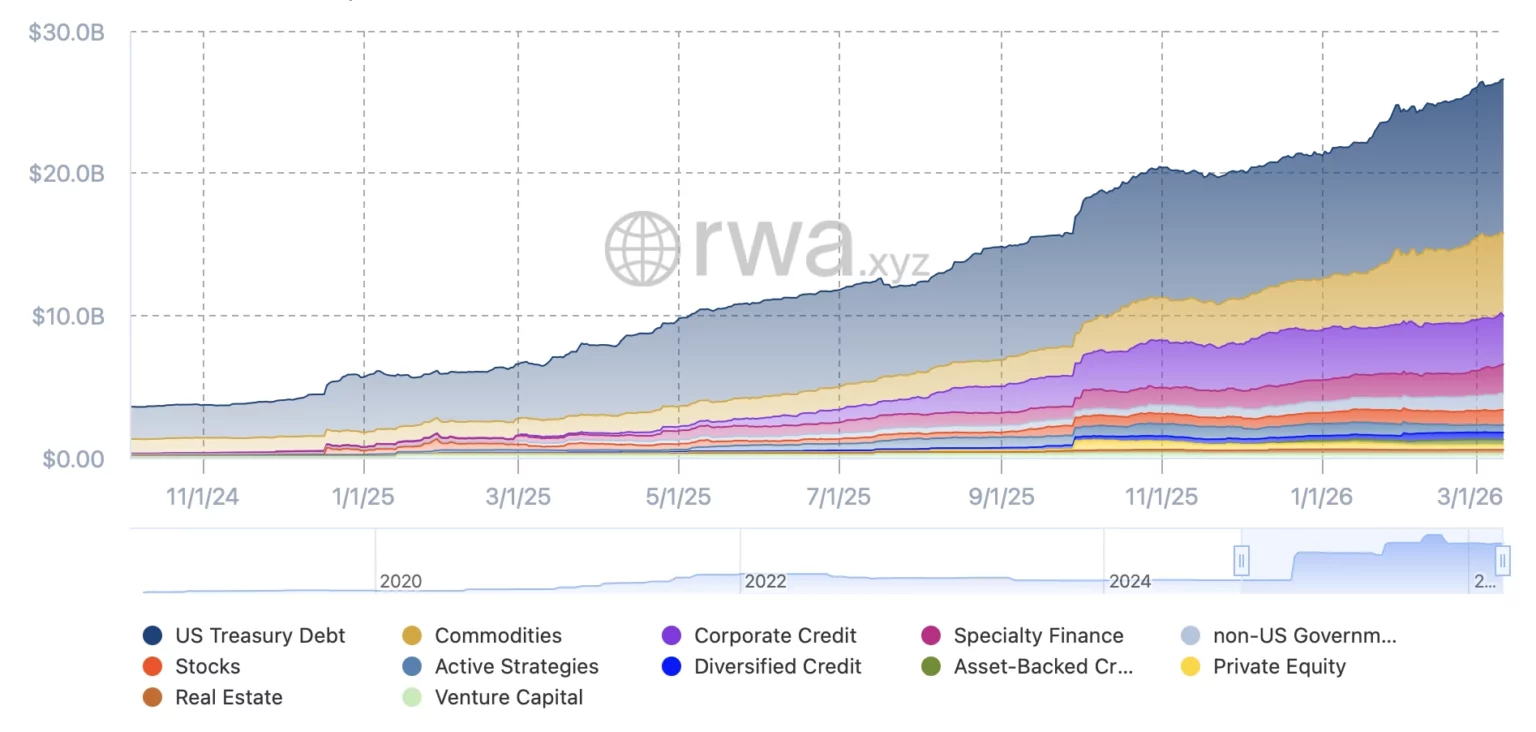Toggle the Commodities series legend dot
The image size is (1536, 732).
pos(412,636)
